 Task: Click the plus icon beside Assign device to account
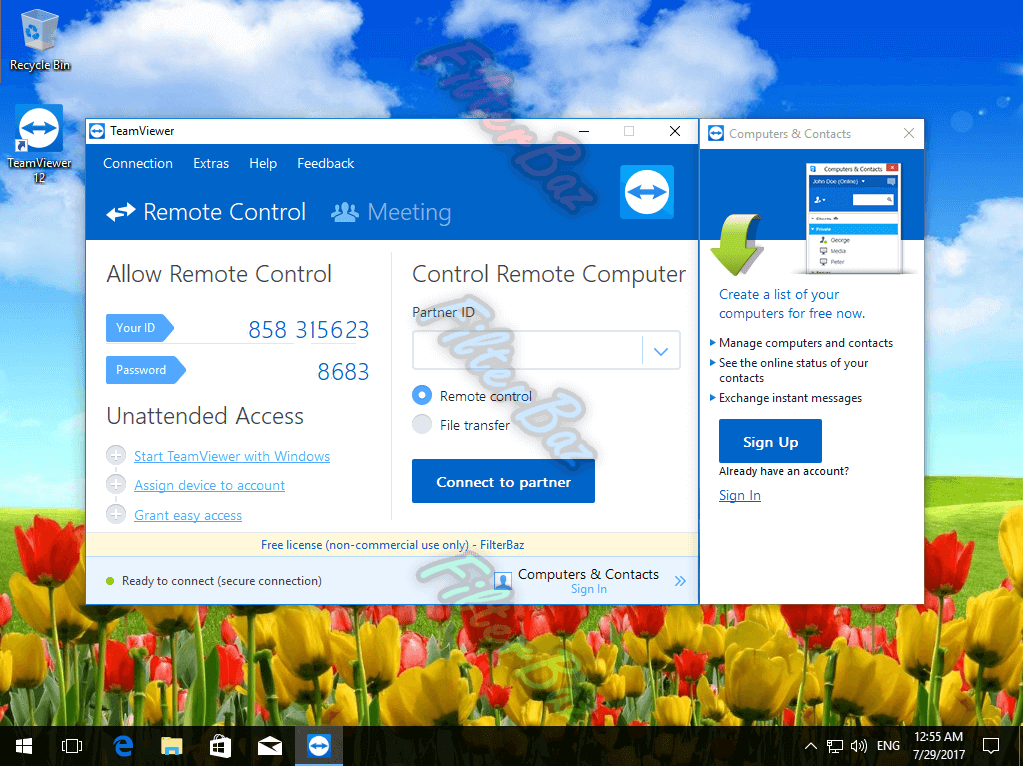point(116,485)
